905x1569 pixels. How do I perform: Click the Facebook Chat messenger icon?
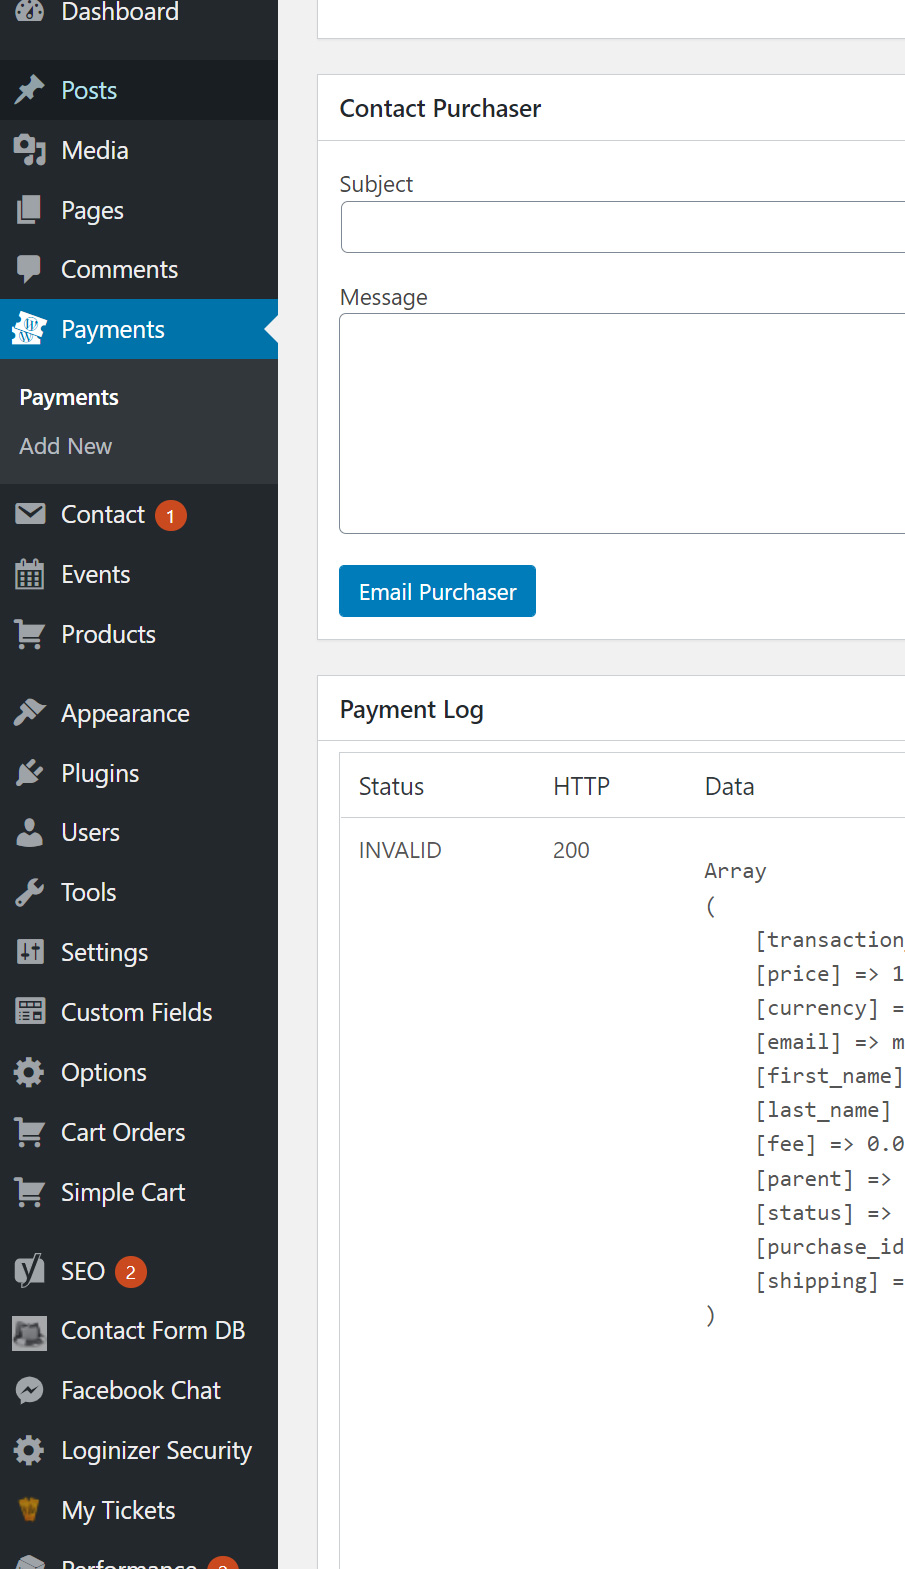click(x=29, y=1390)
